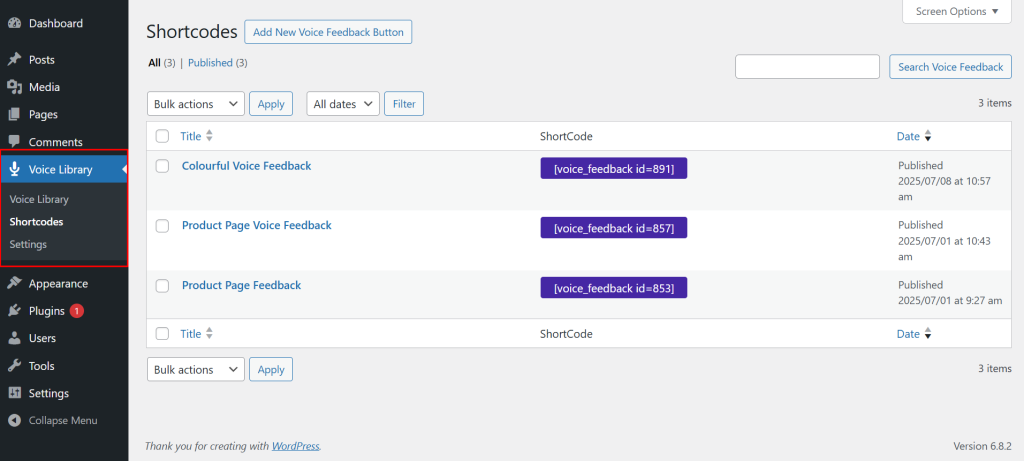
Task: Open Media via its sidebar icon
Action: point(14,87)
